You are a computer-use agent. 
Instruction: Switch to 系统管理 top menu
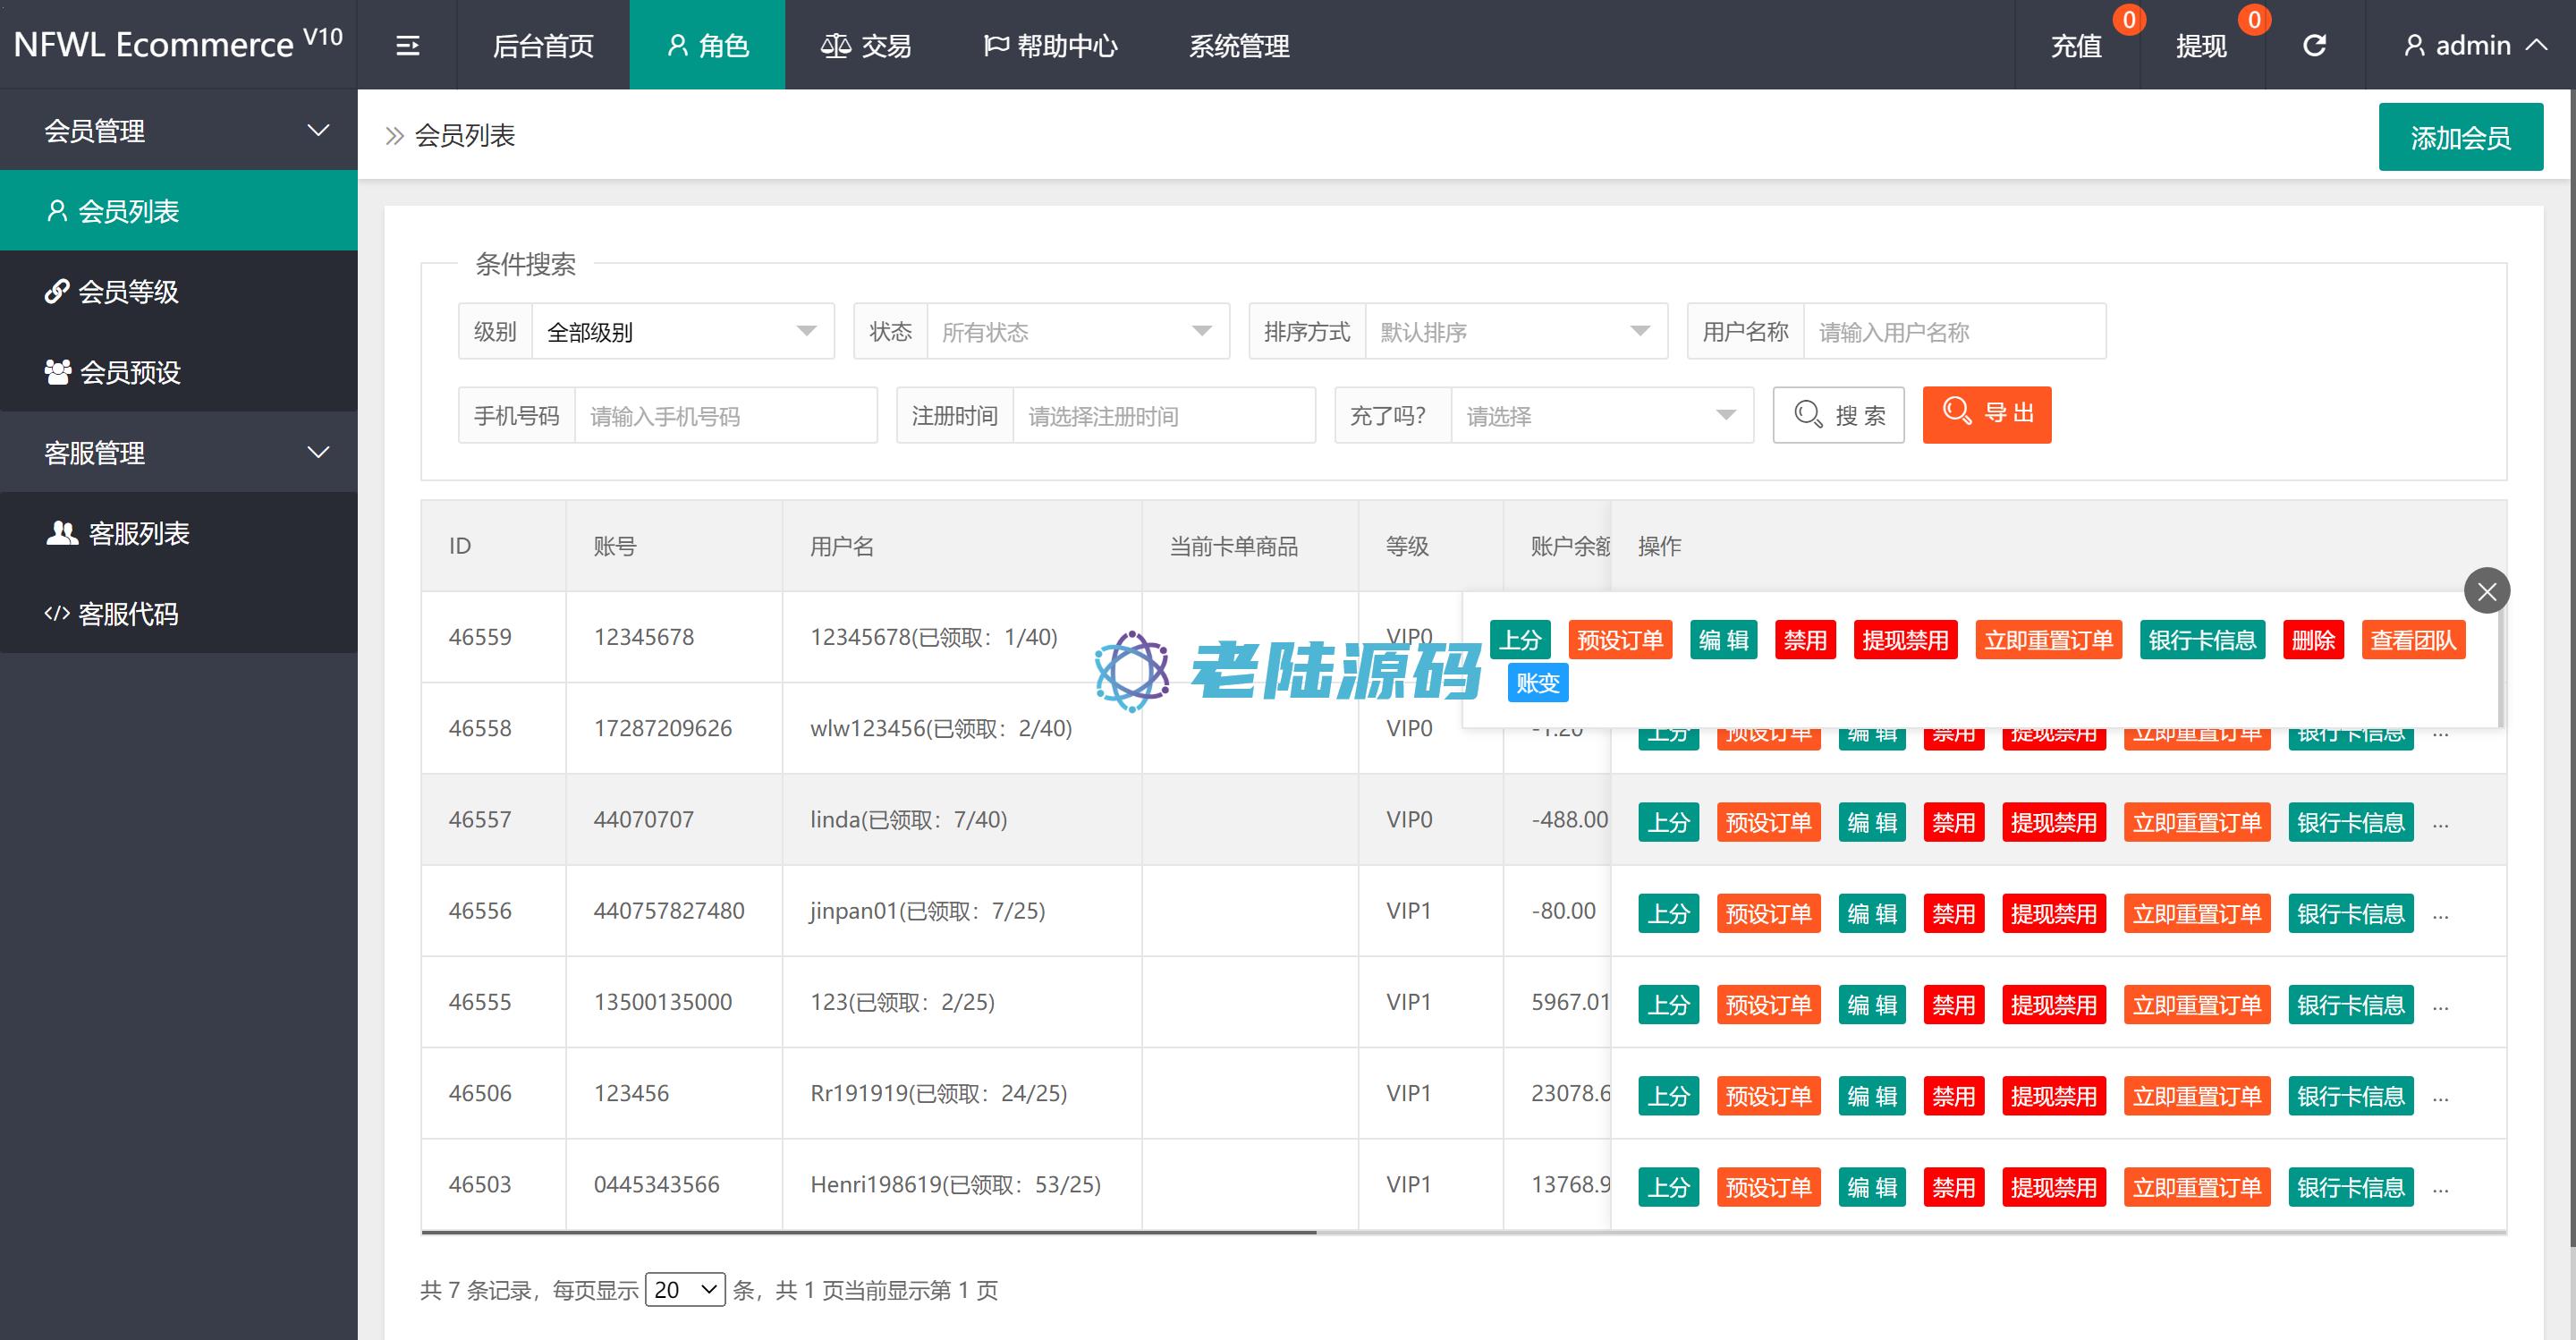(1238, 46)
